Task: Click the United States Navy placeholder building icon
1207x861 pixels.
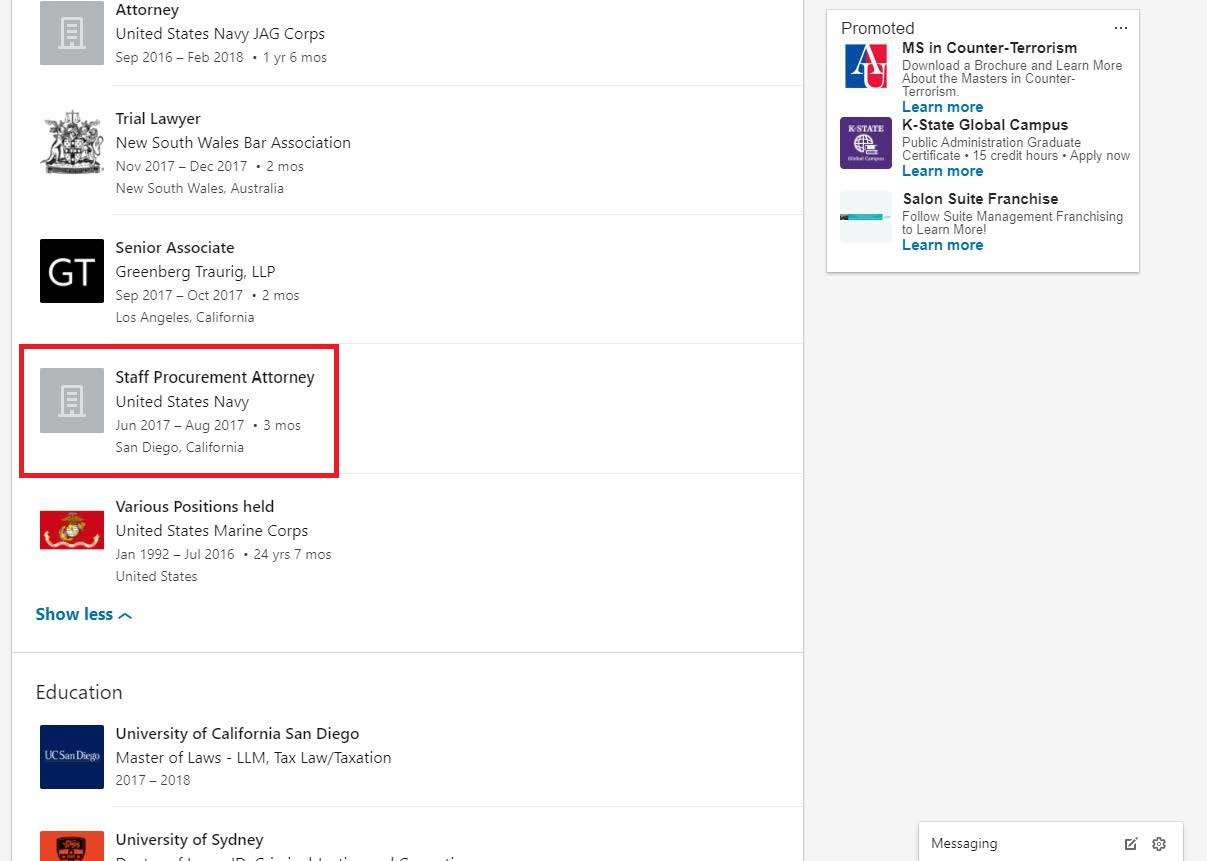Action: pos(72,401)
